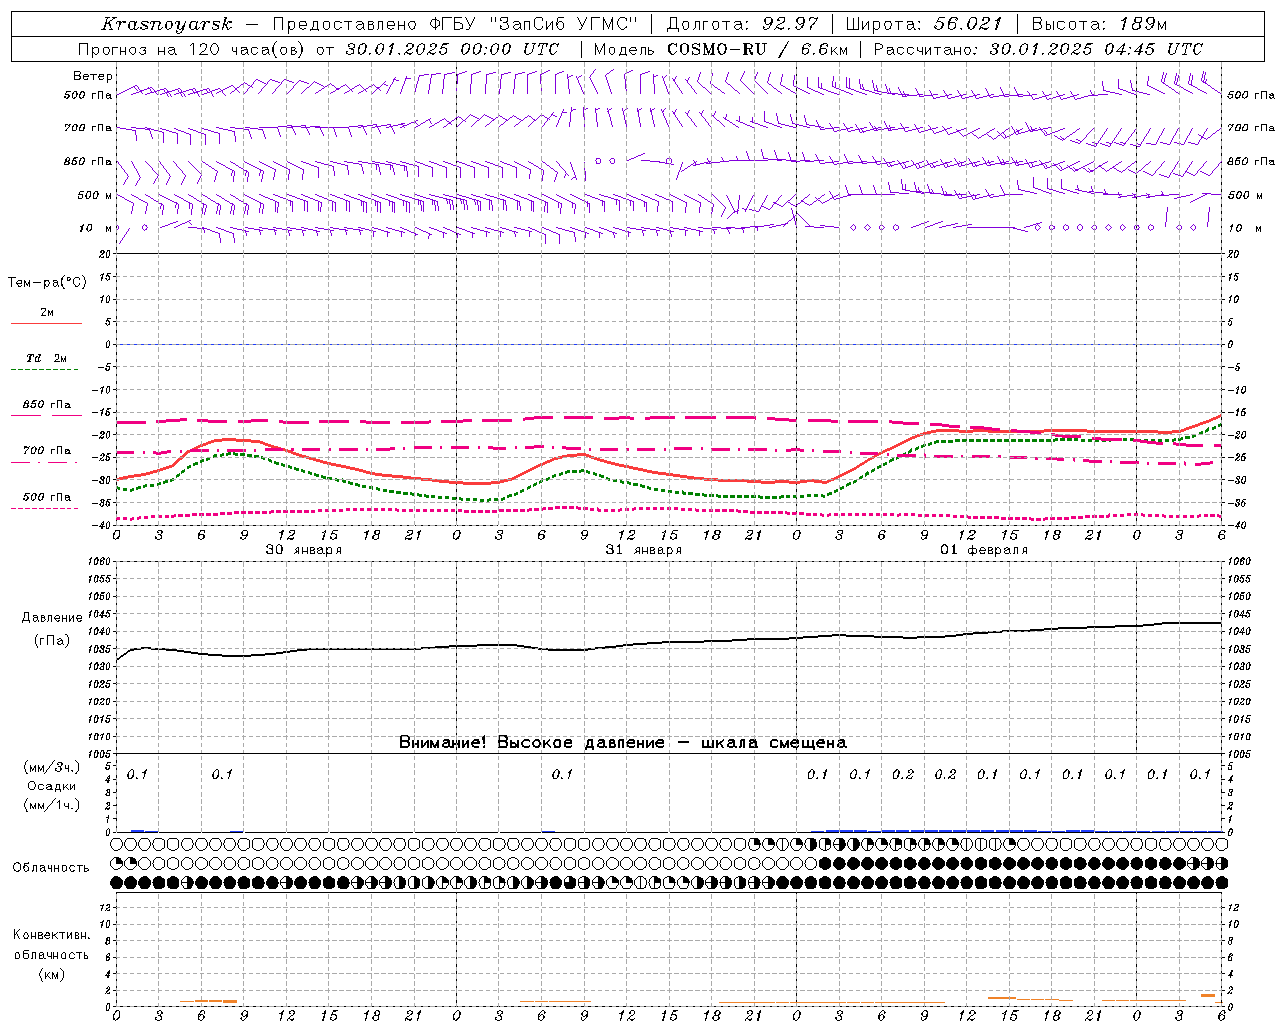Click the "01 февраля" date label
The height and width of the screenshot is (1024, 1280).
[984, 550]
